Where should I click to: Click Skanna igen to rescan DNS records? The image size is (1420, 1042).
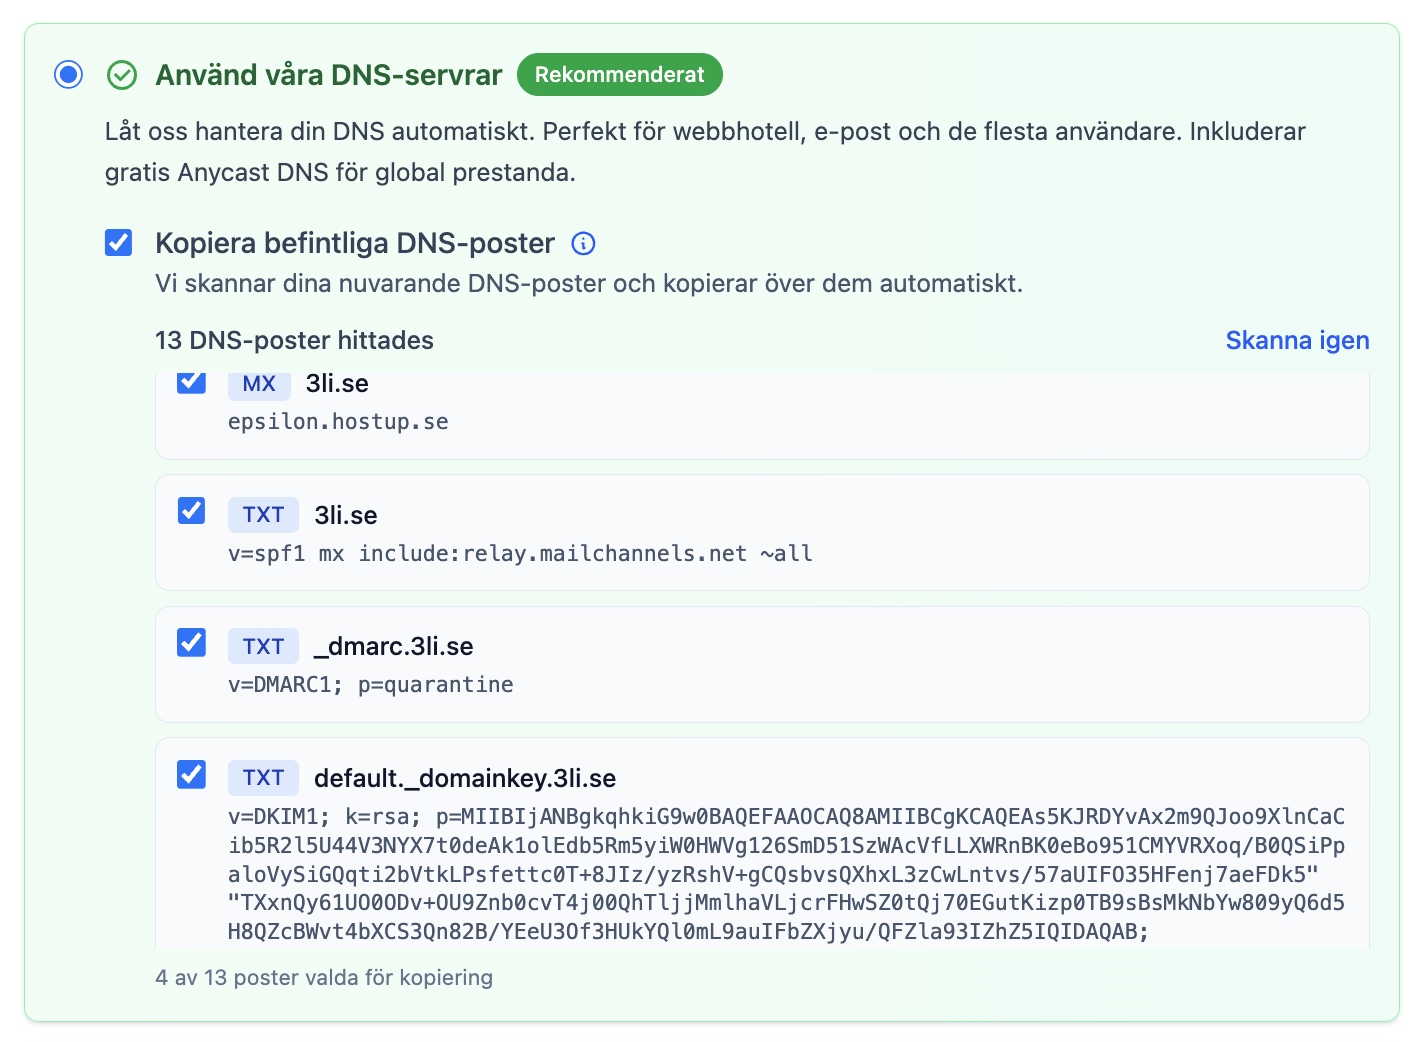[x=1297, y=340]
